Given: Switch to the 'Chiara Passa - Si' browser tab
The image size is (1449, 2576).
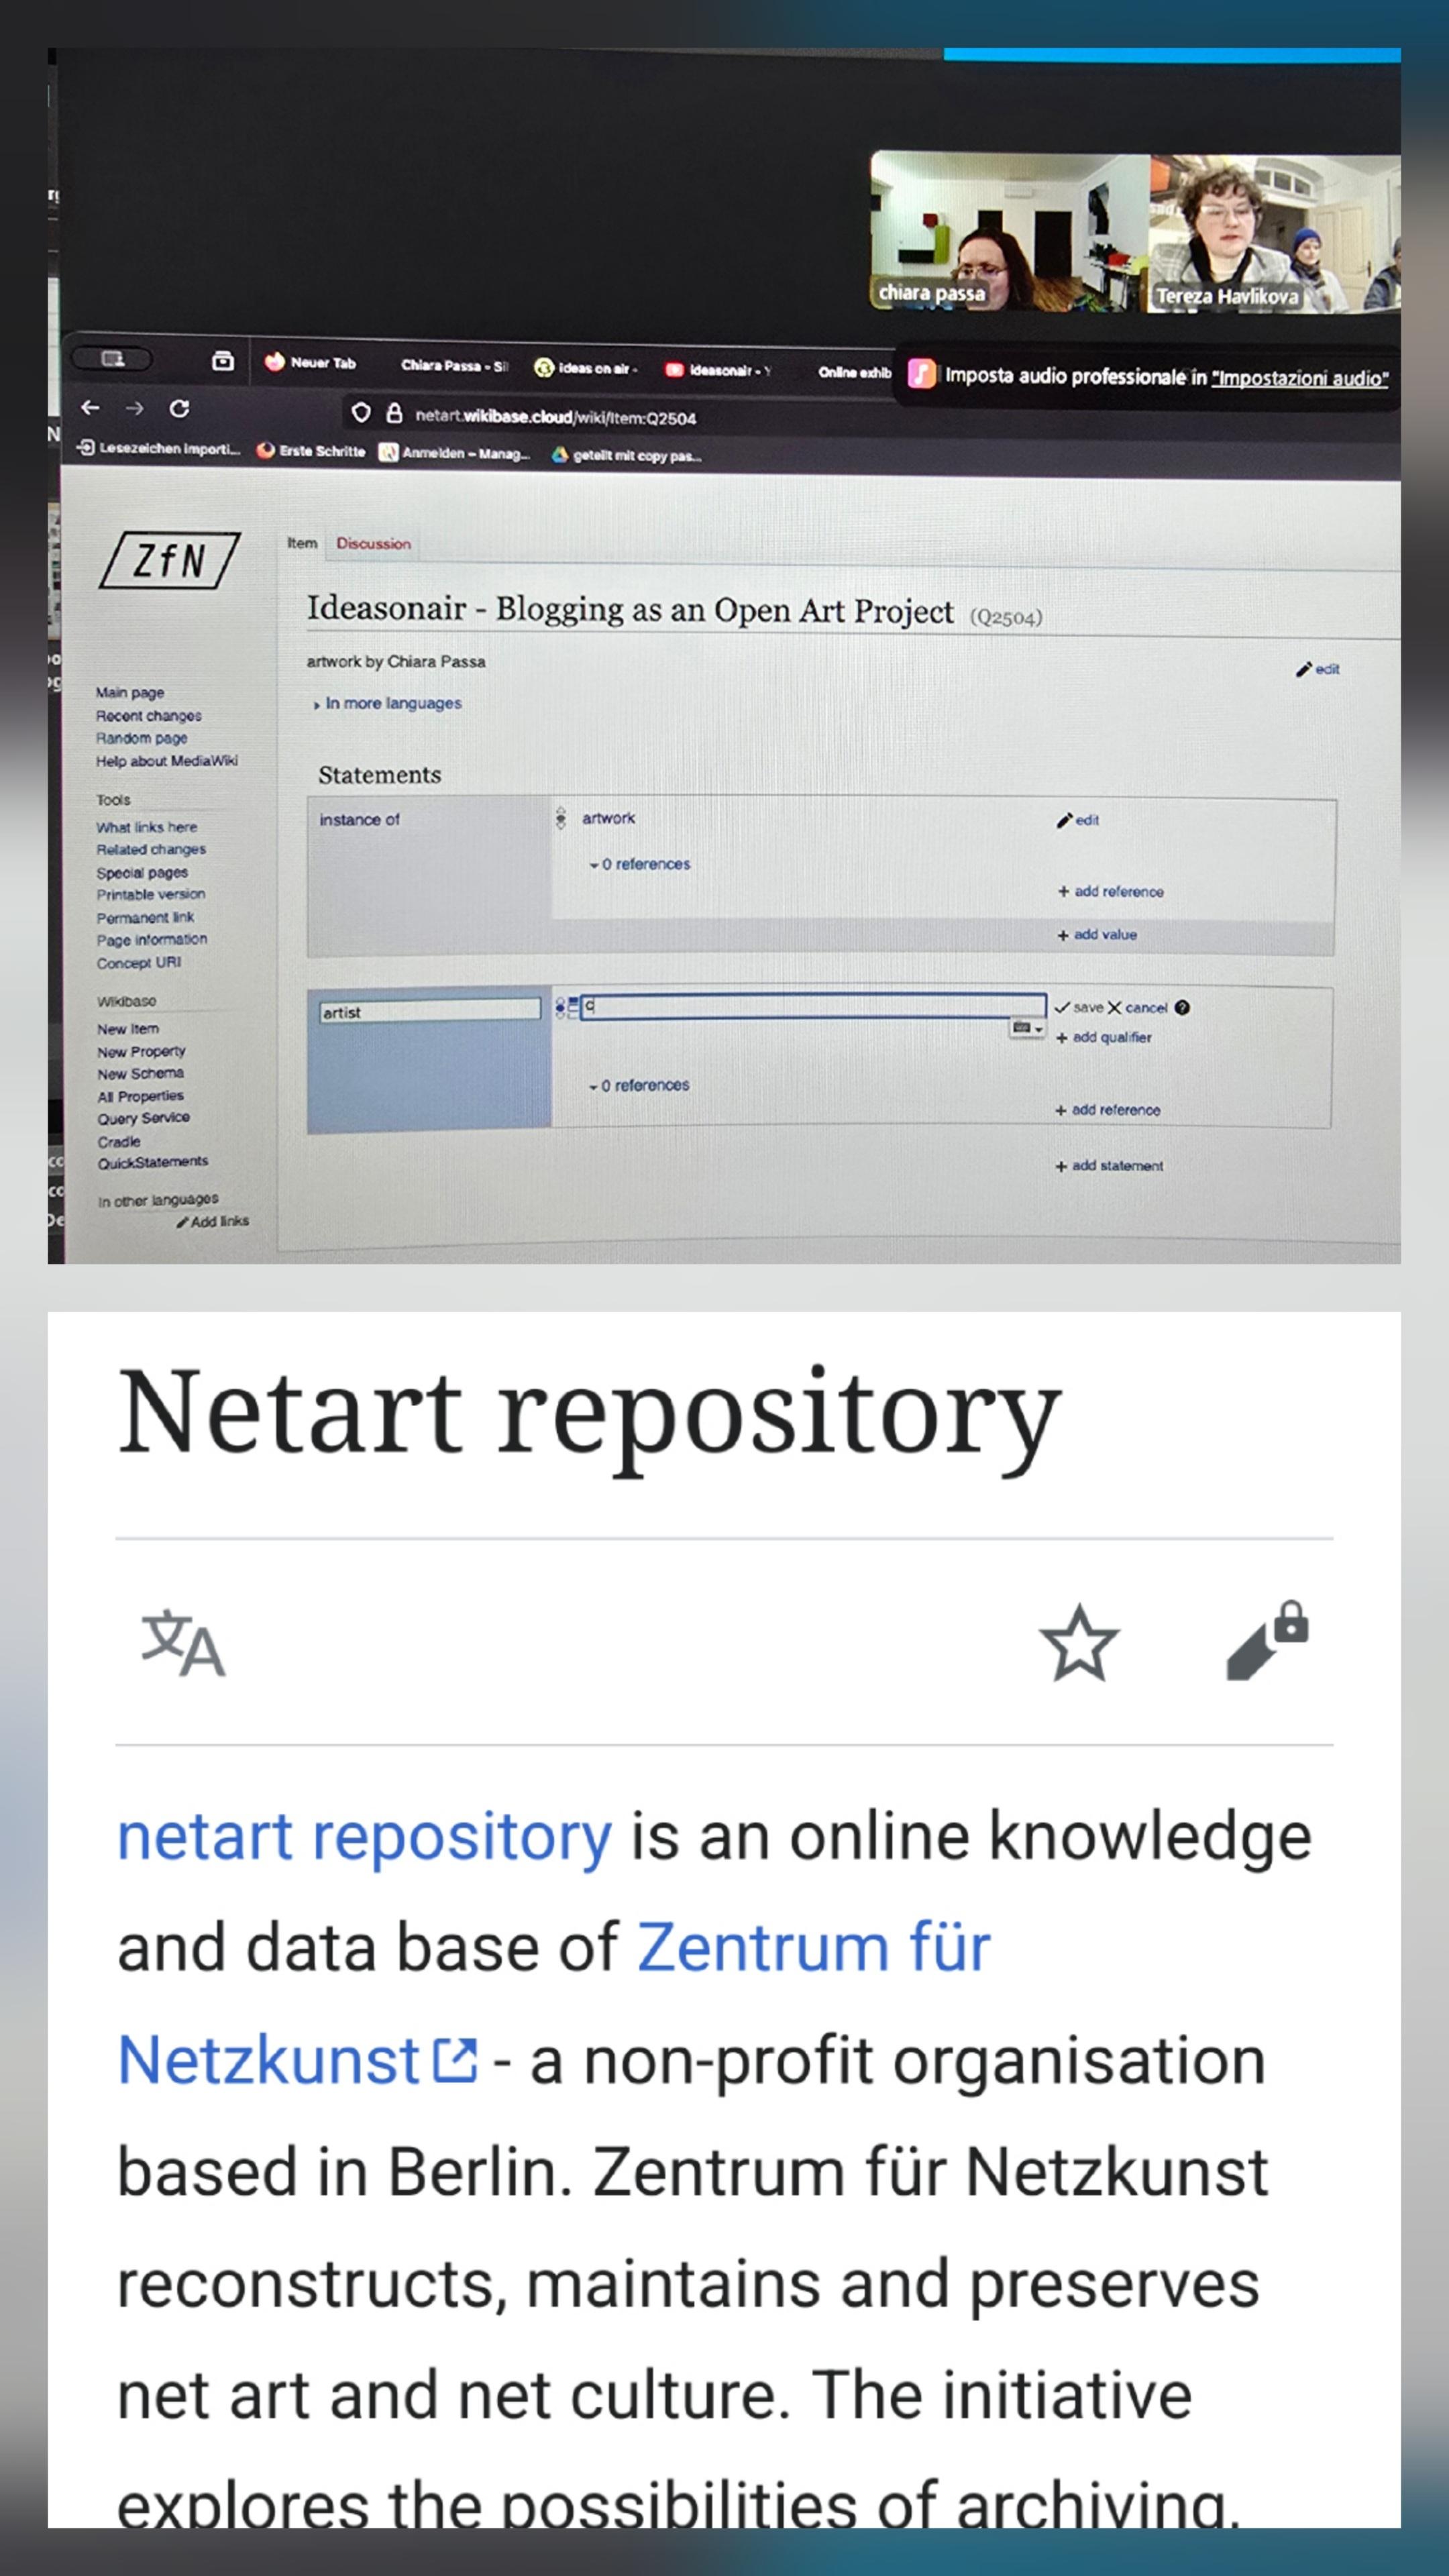Looking at the screenshot, I should [454, 365].
